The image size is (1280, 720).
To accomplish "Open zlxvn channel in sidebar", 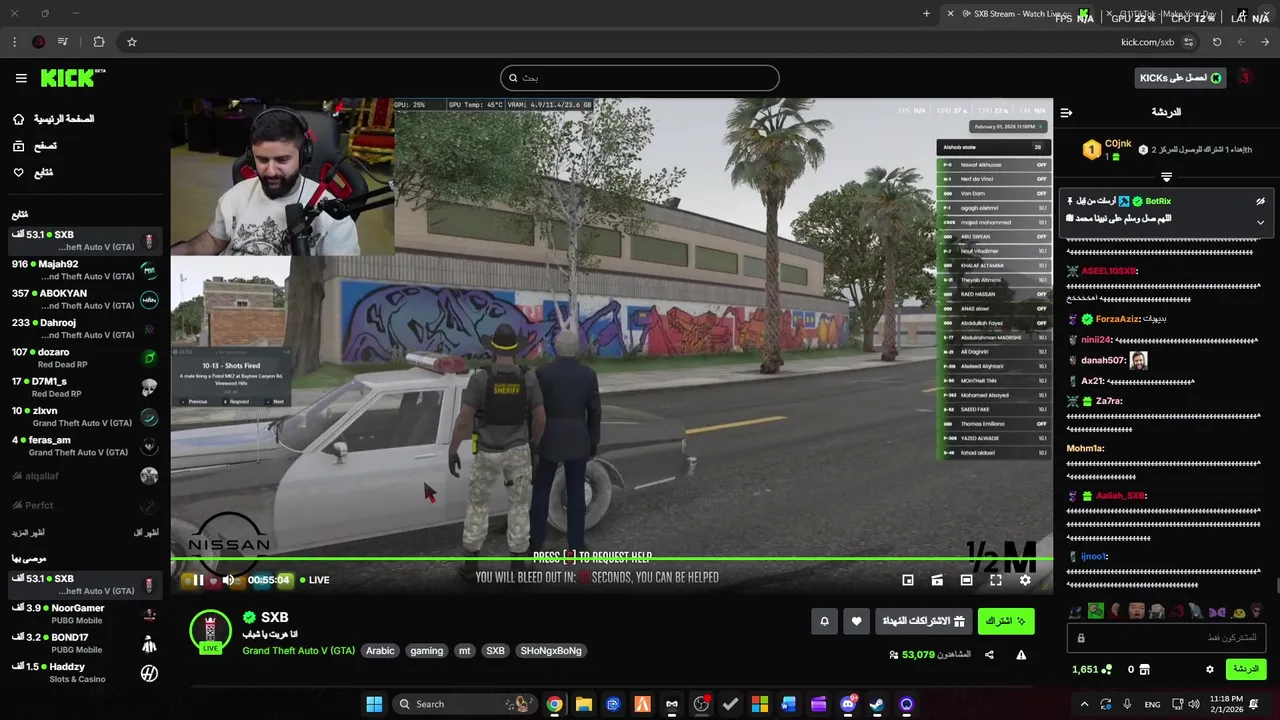I will [85, 417].
